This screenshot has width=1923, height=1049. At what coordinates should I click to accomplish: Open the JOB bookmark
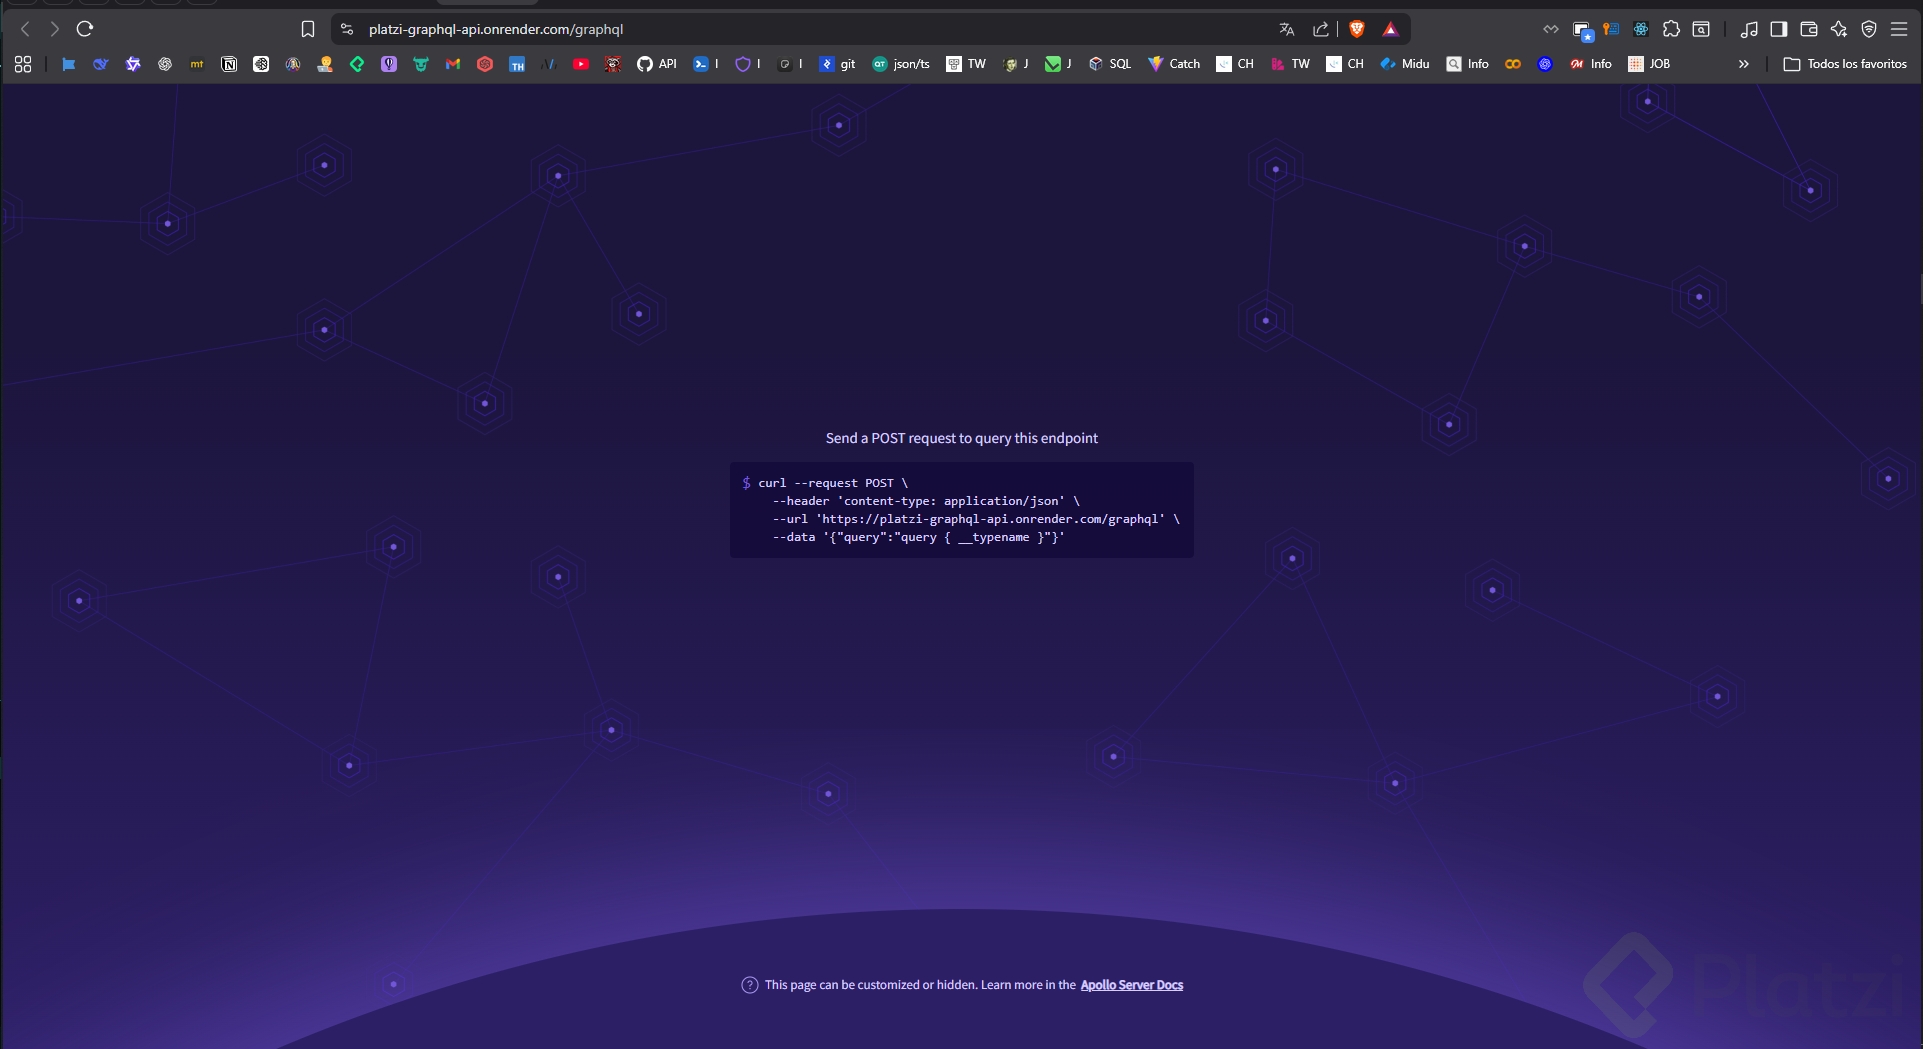pyautogui.click(x=1649, y=64)
